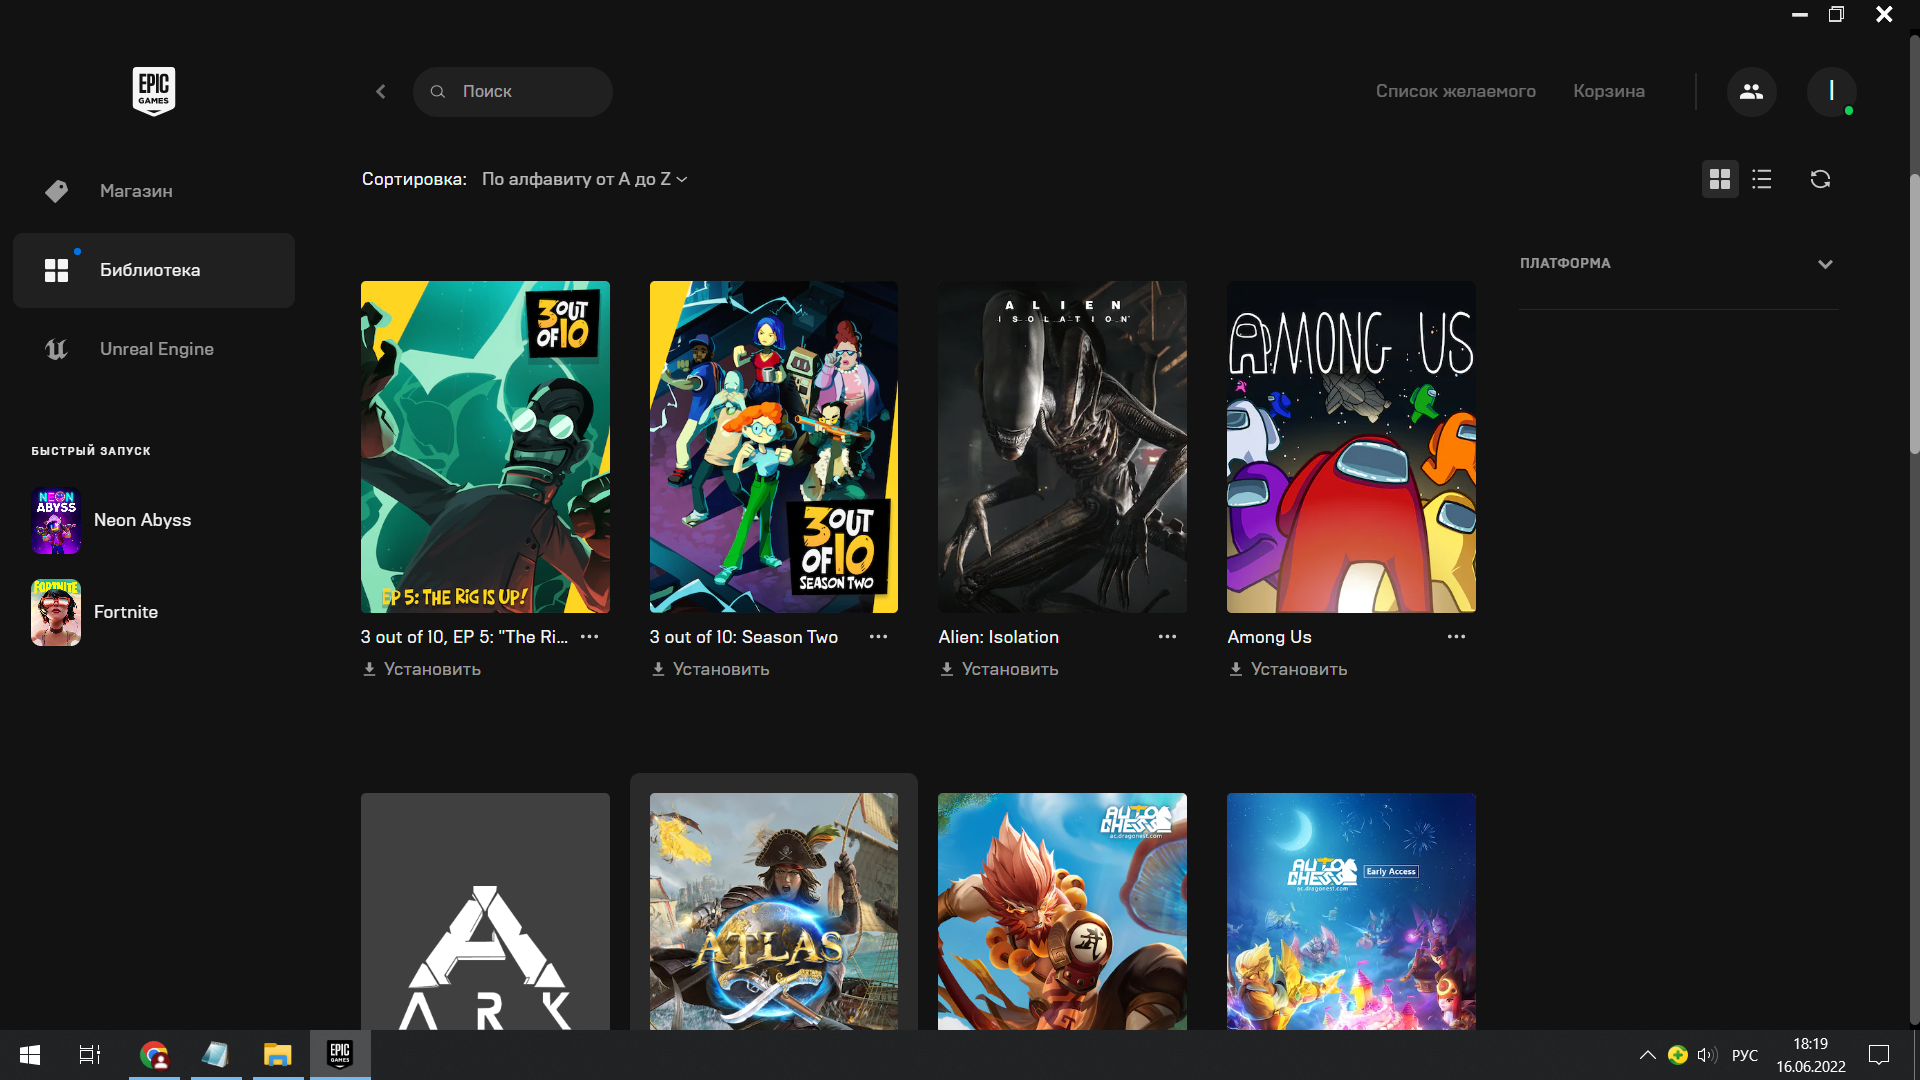Launch Neon Abyss from quick launch
Screen dimensions: 1920x1080
click(142, 520)
